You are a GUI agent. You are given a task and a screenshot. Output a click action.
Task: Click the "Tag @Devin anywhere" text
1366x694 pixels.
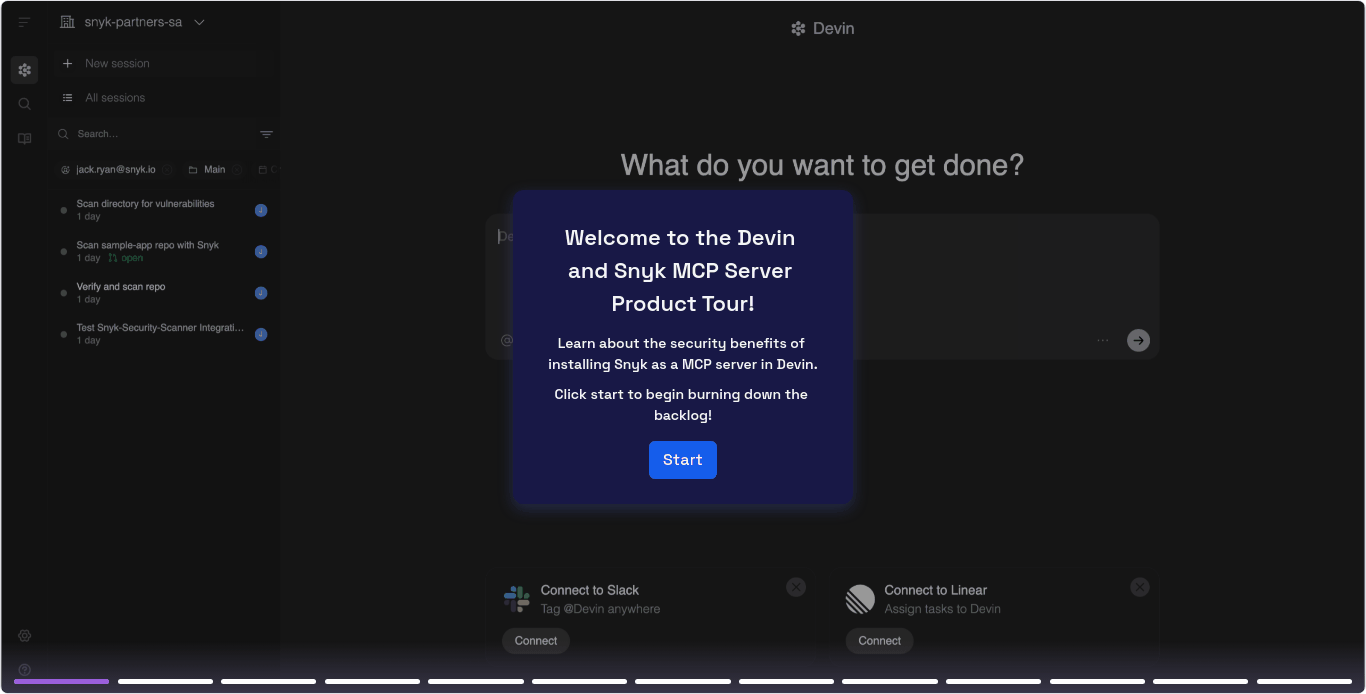click(x=600, y=609)
